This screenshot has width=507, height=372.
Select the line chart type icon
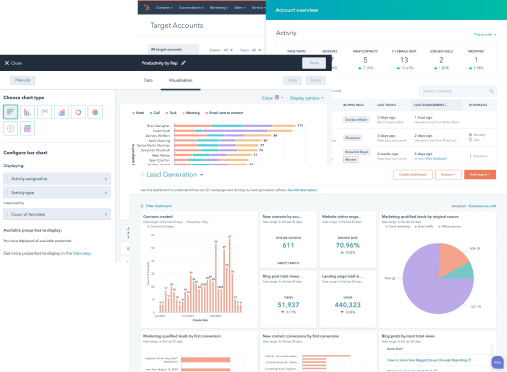click(44, 112)
